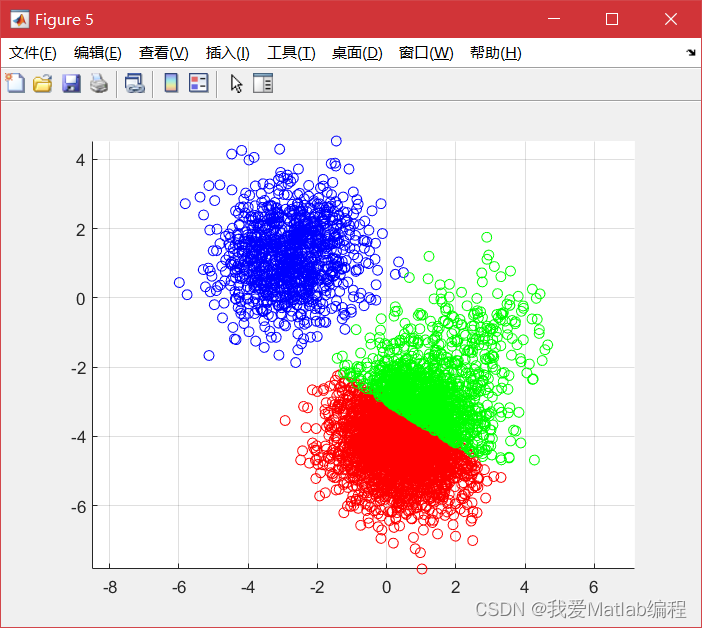Click y-axis tick label -6
The width and height of the screenshot is (702, 628).
pyautogui.click(x=78, y=507)
